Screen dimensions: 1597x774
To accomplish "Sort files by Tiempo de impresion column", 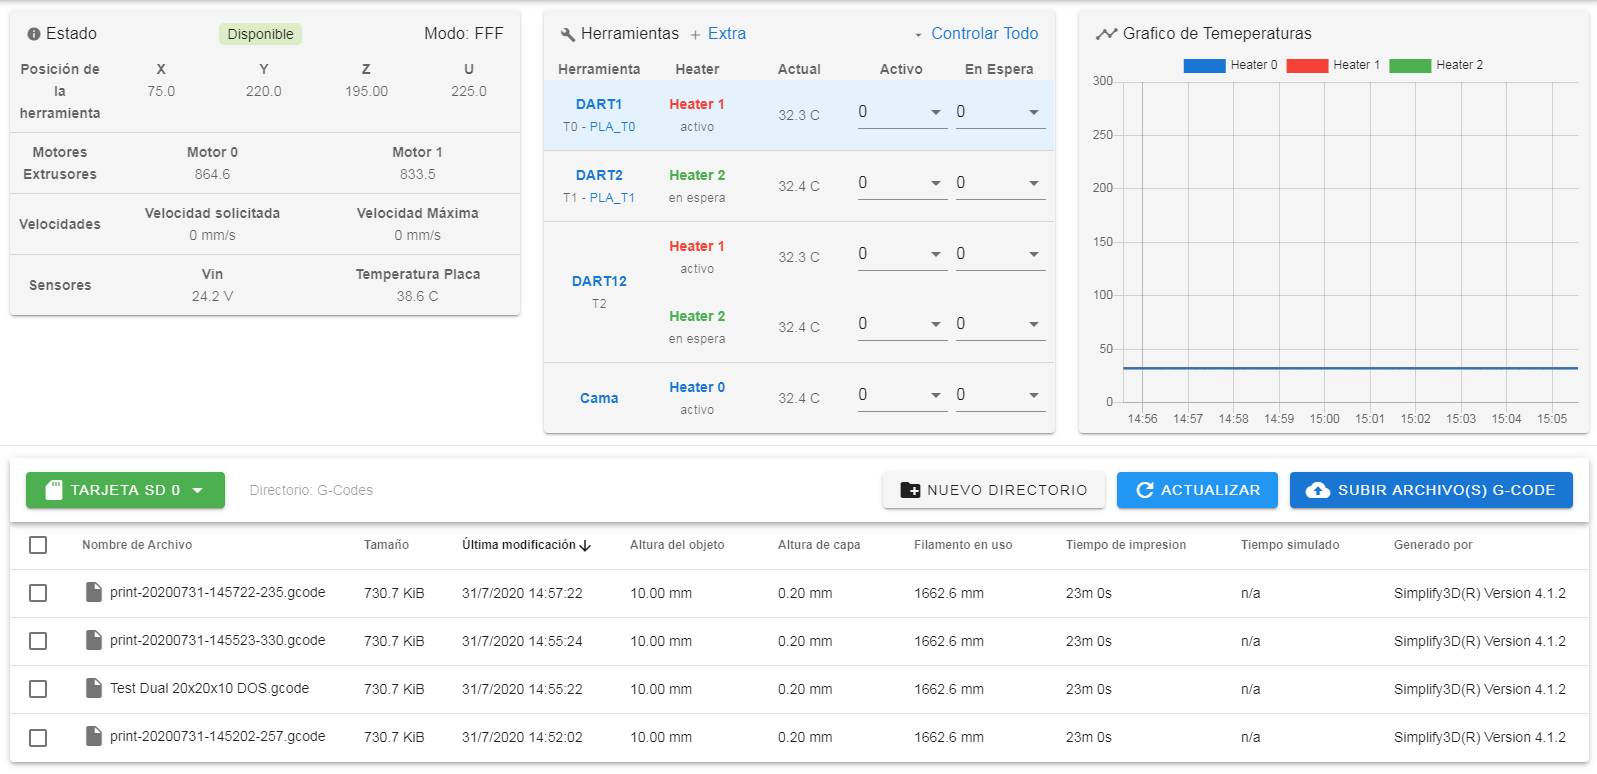I will tap(1126, 545).
